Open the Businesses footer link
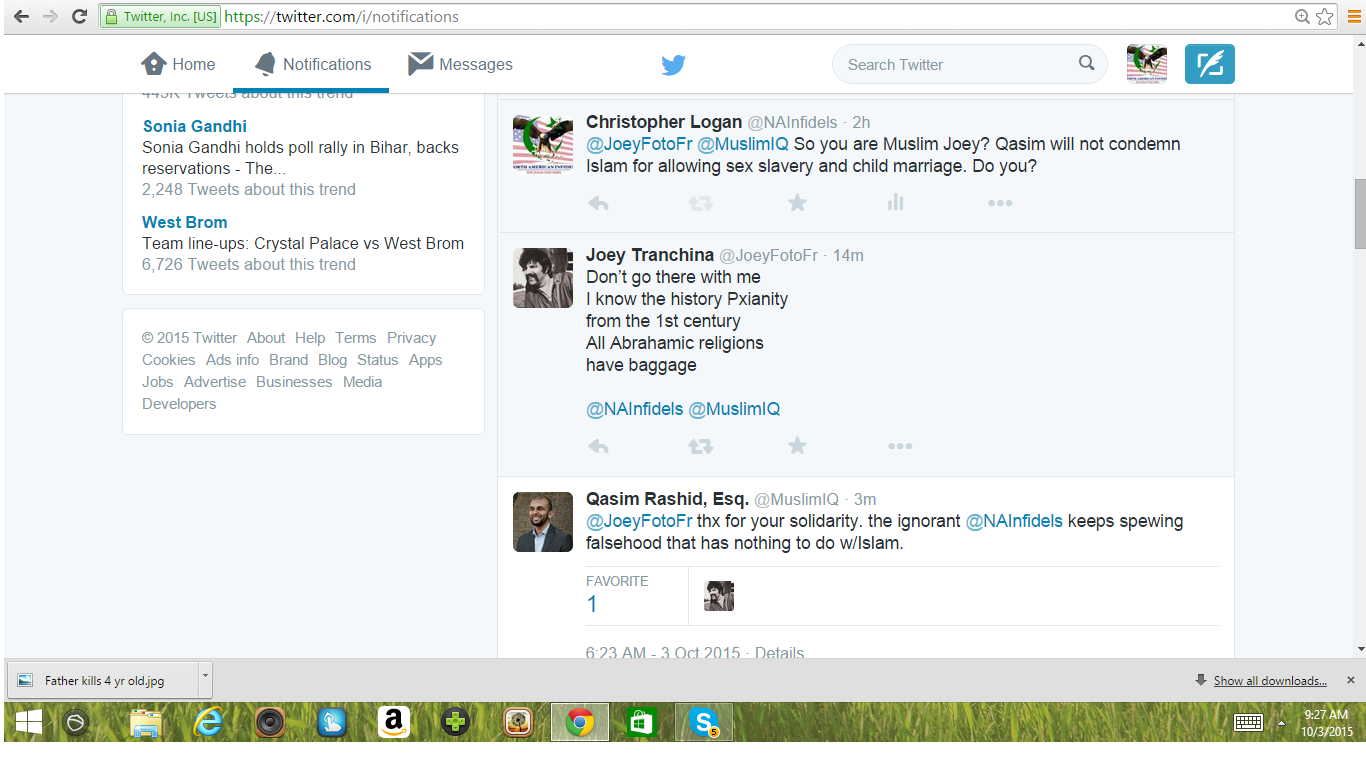The width and height of the screenshot is (1366, 768). coord(294,382)
